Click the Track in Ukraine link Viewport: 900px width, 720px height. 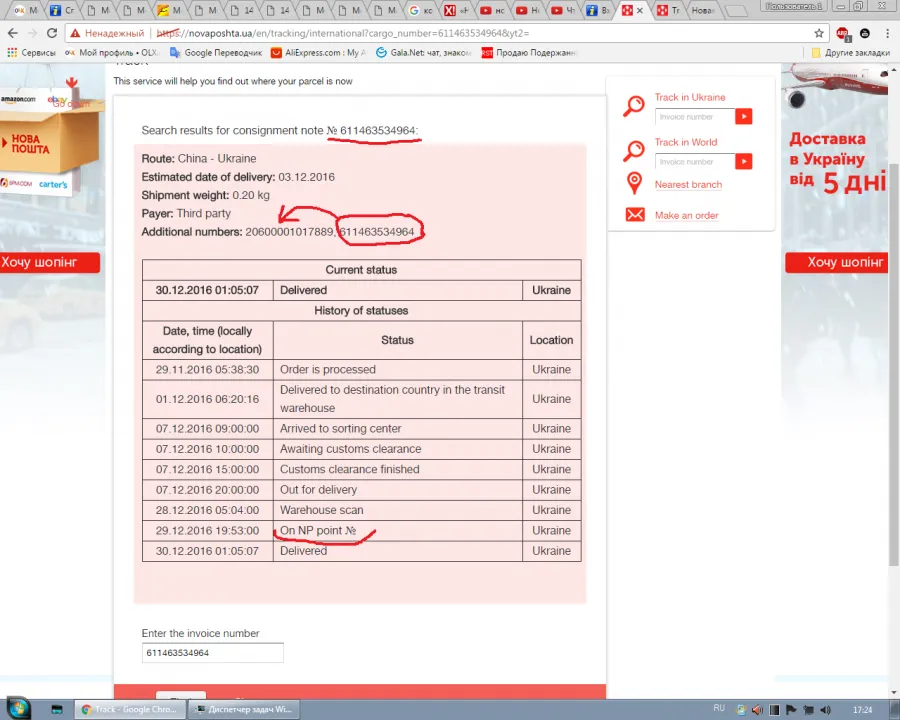tap(689, 97)
